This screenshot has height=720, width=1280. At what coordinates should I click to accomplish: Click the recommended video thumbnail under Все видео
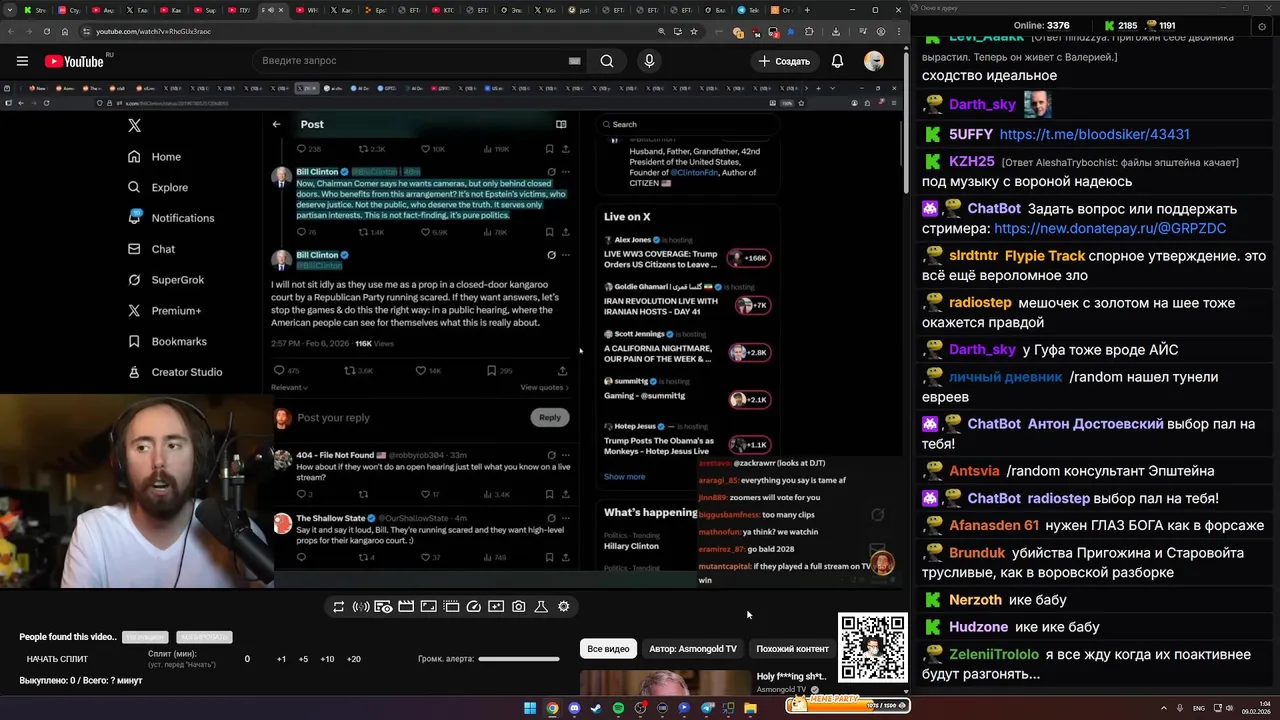664,682
